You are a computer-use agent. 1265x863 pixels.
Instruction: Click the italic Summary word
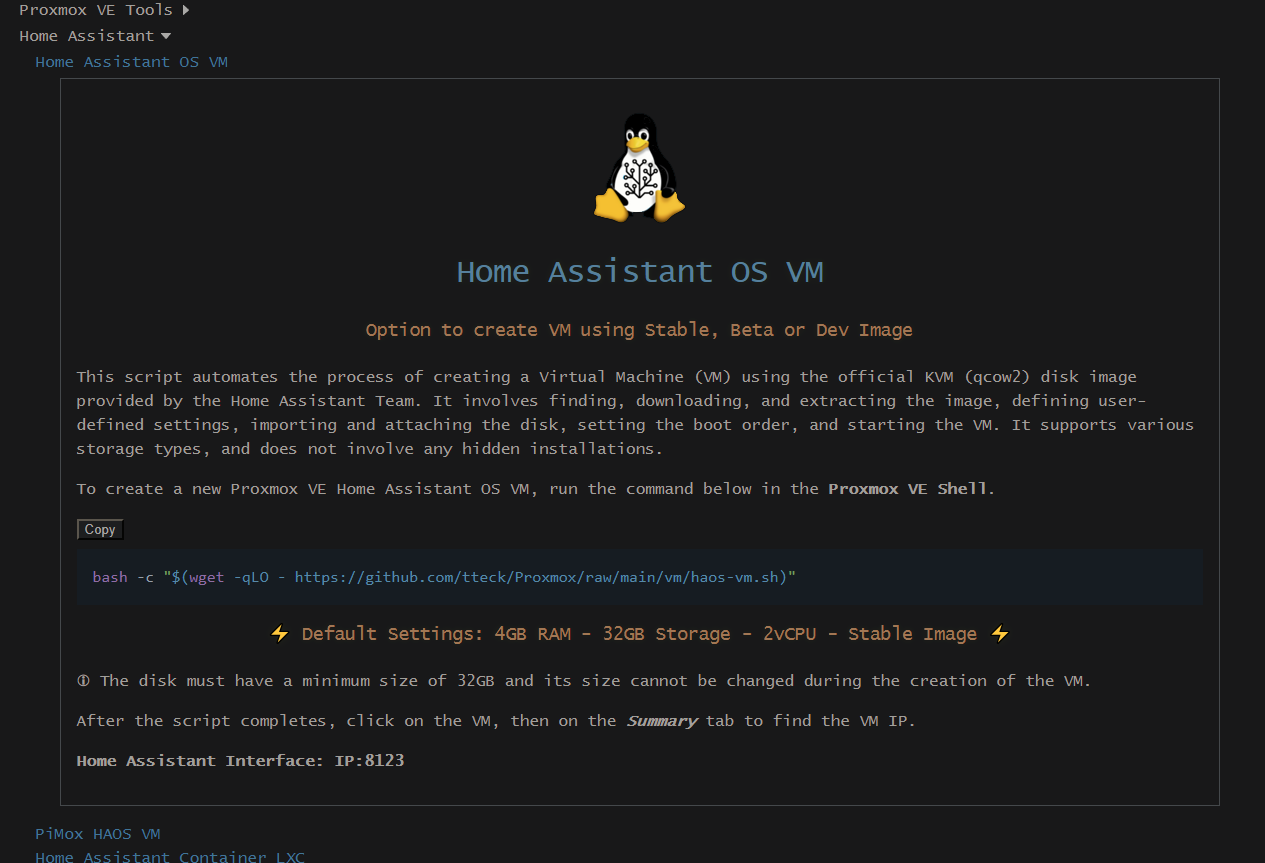[661, 721]
